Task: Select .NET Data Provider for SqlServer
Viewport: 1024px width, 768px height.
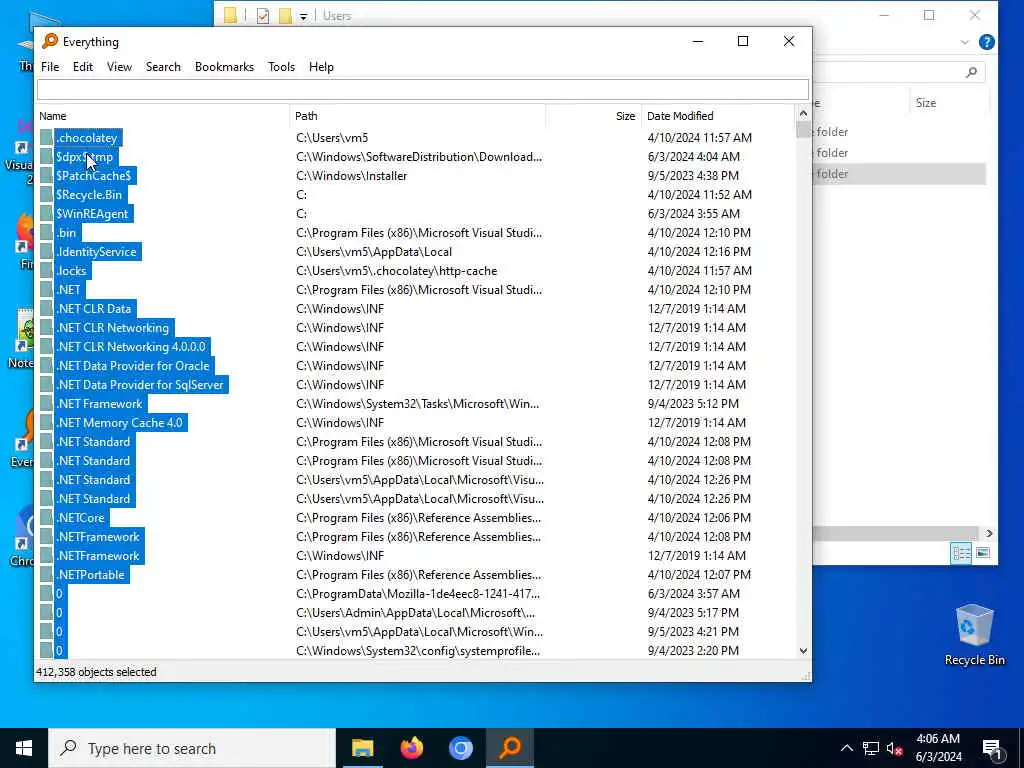Action: point(140,385)
